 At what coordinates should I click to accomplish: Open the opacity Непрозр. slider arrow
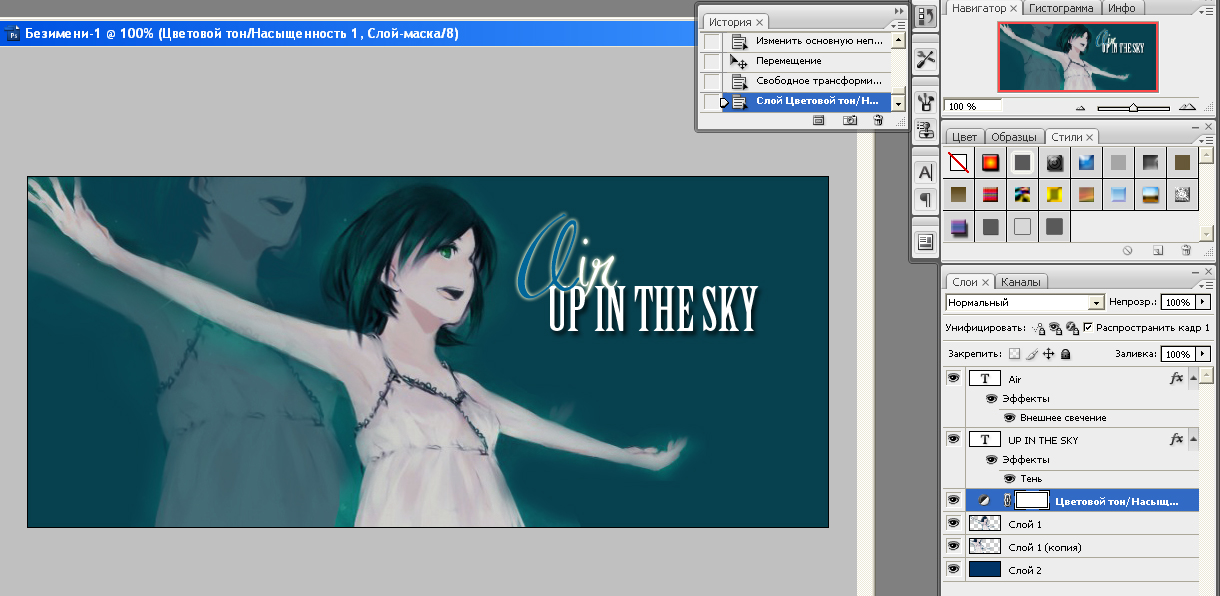click(1202, 302)
